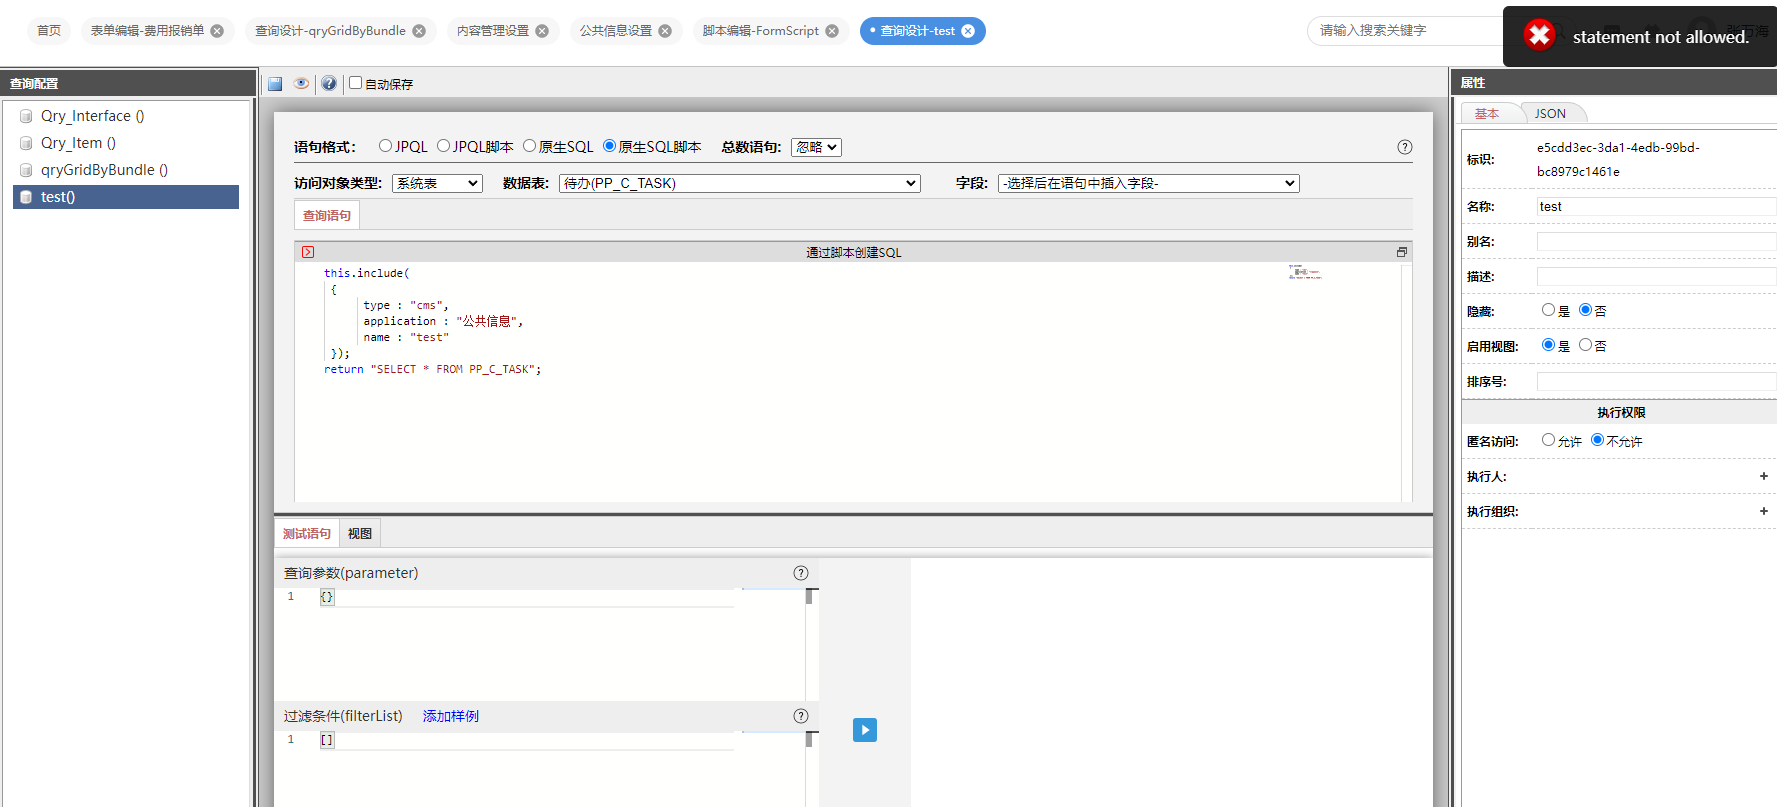The image size is (1777, 807).
Task: Click the 排序号 input field
Action: click(1656, 381)
